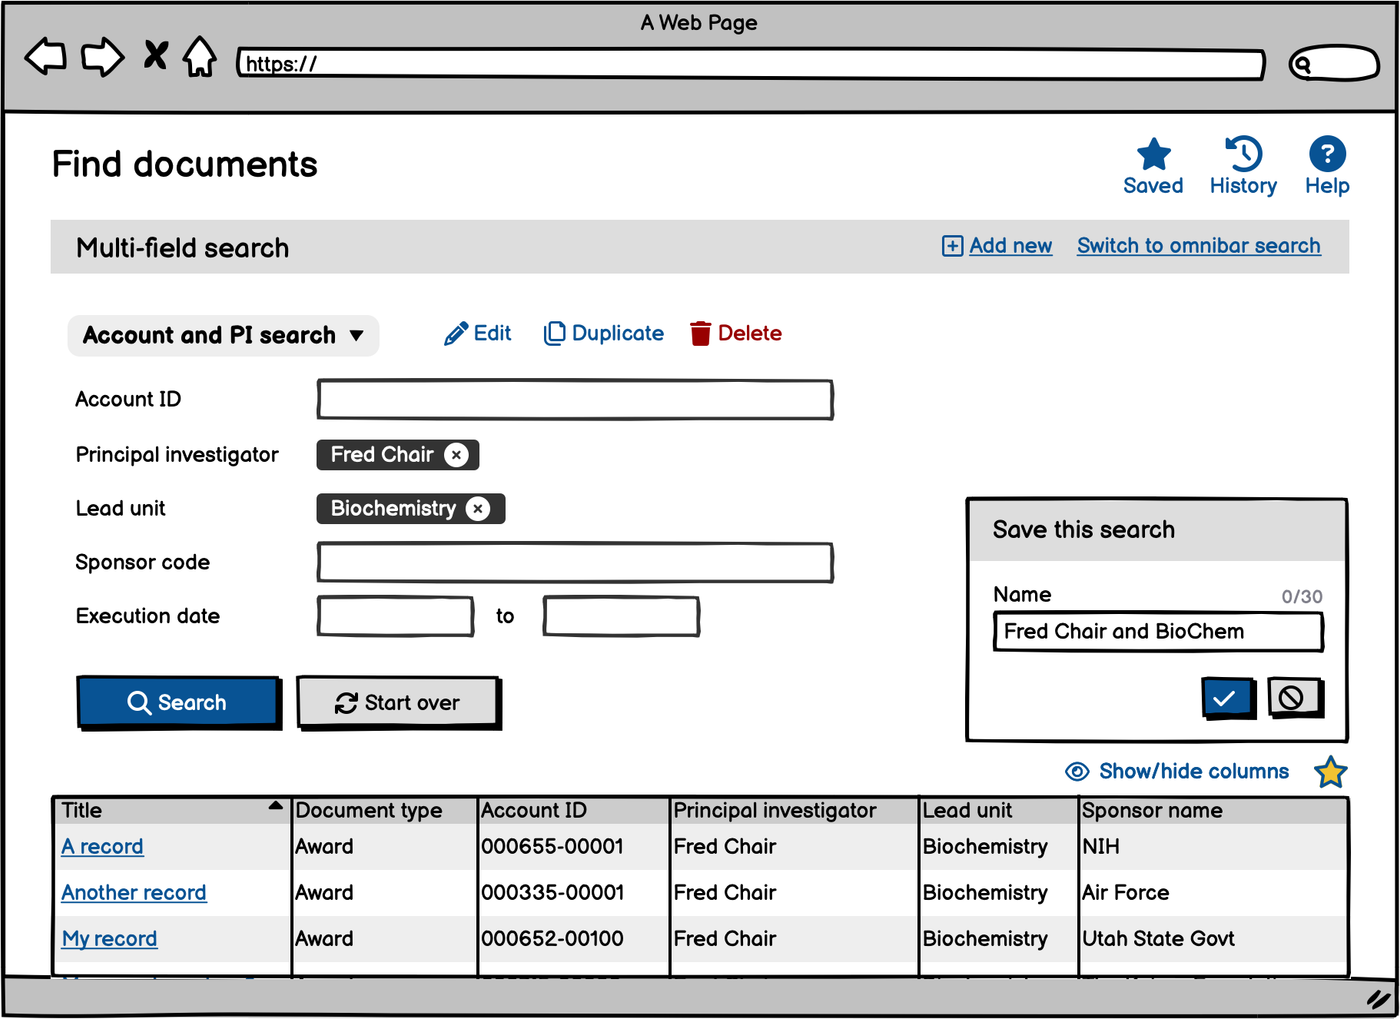Click the save search Name field
The width and height of the screenshot is (1400, 1019).
1158,632
